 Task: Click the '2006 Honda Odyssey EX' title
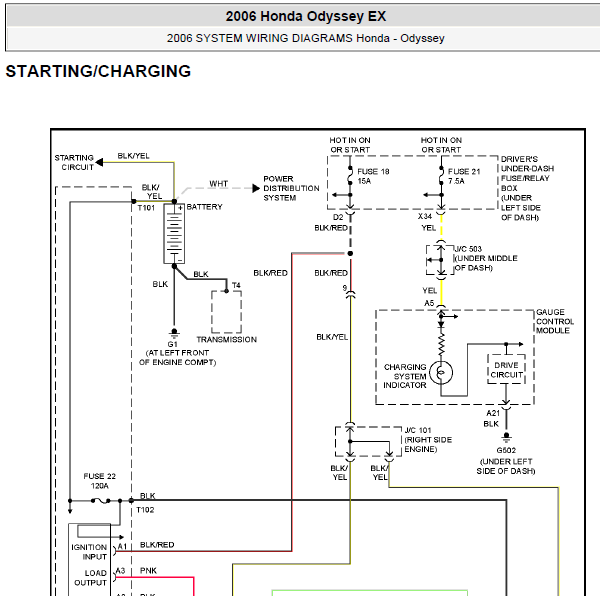(x=306, y=16)
